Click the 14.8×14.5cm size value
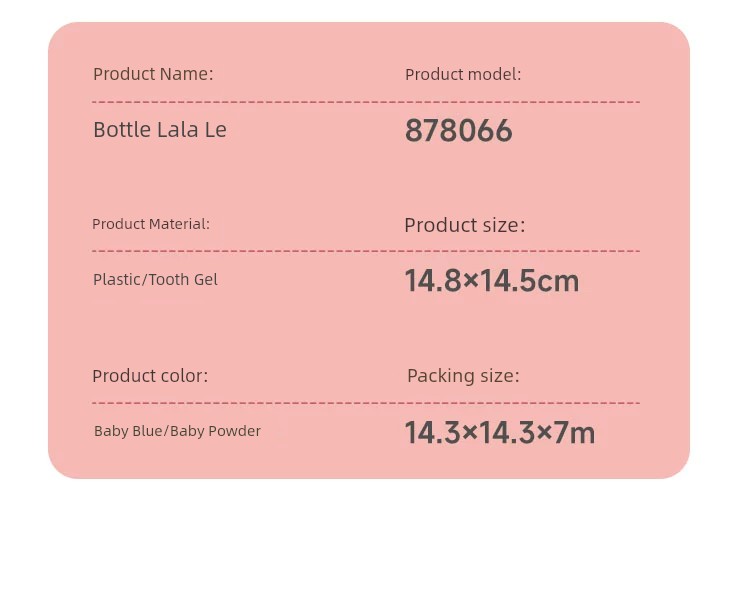 click(x=492, y=281)
